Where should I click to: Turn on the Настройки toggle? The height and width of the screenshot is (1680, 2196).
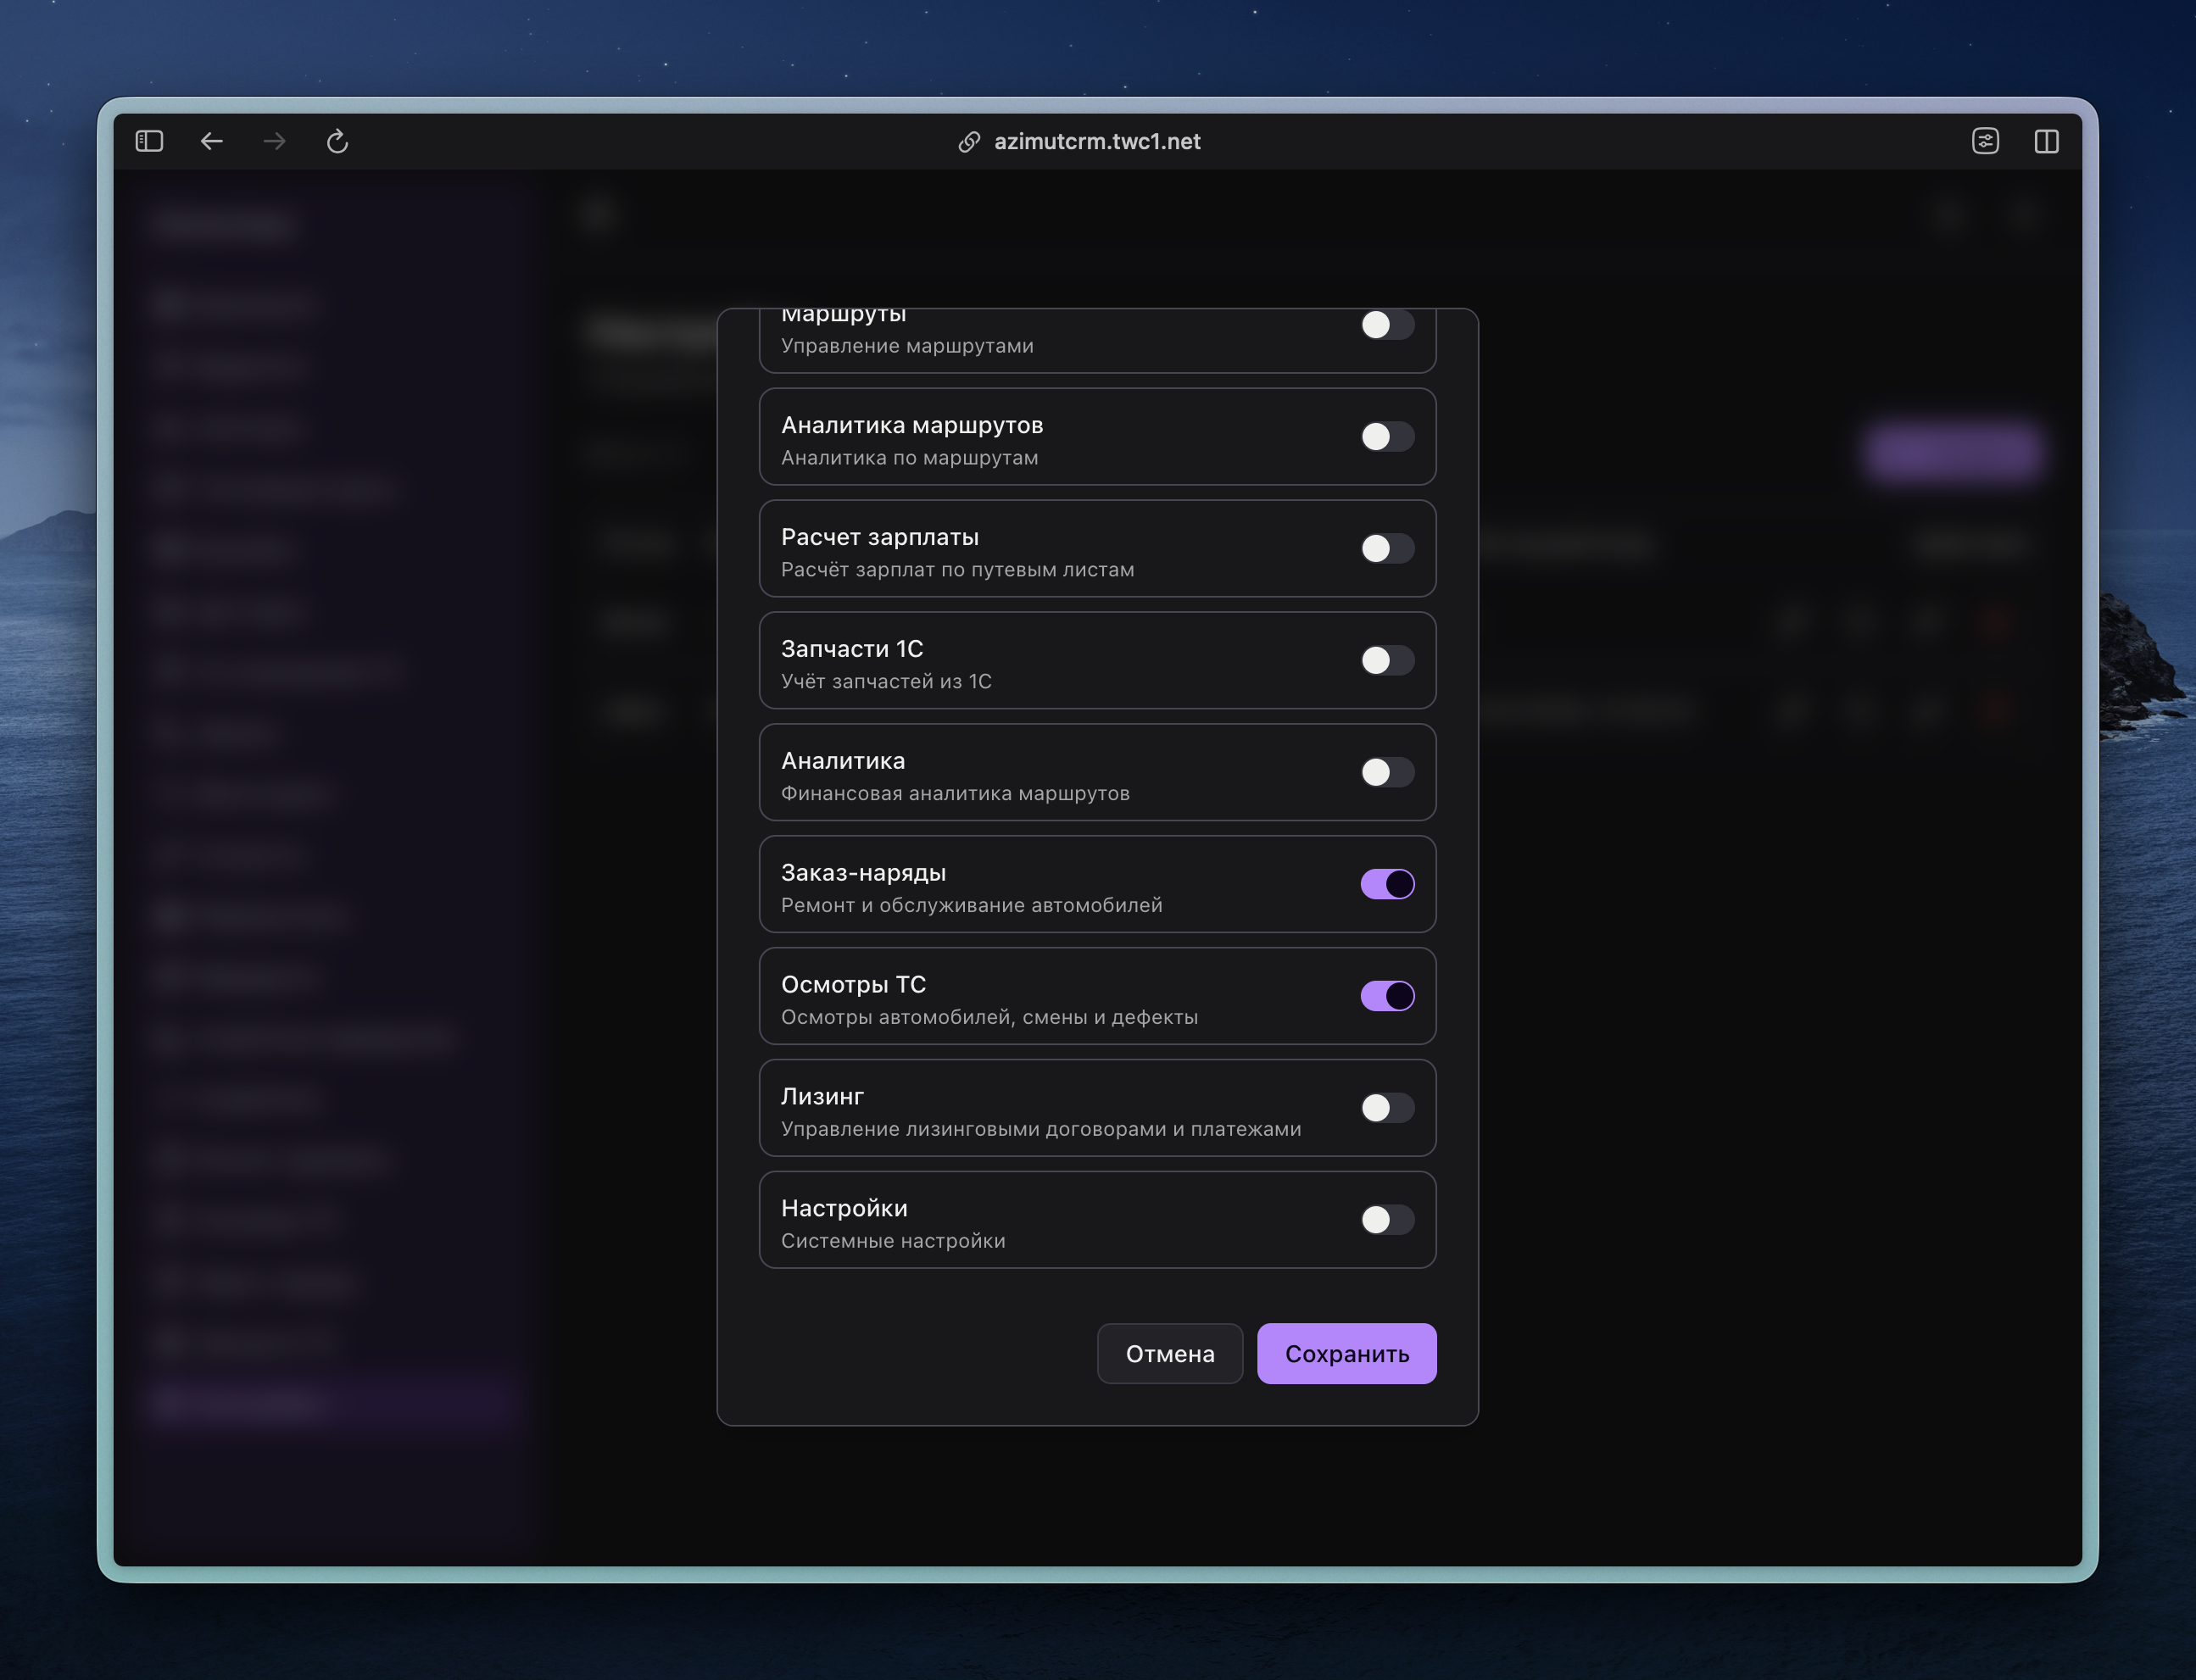click(1387, 1220)
